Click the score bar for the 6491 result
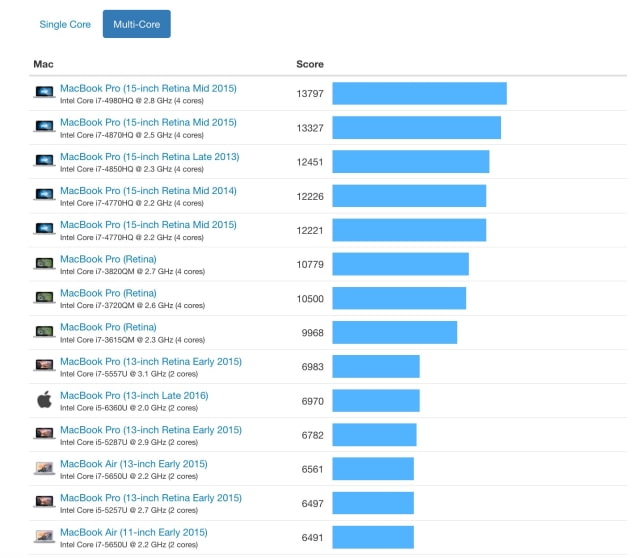Screen dimensions: 640x558 click(x=372, y=537)
